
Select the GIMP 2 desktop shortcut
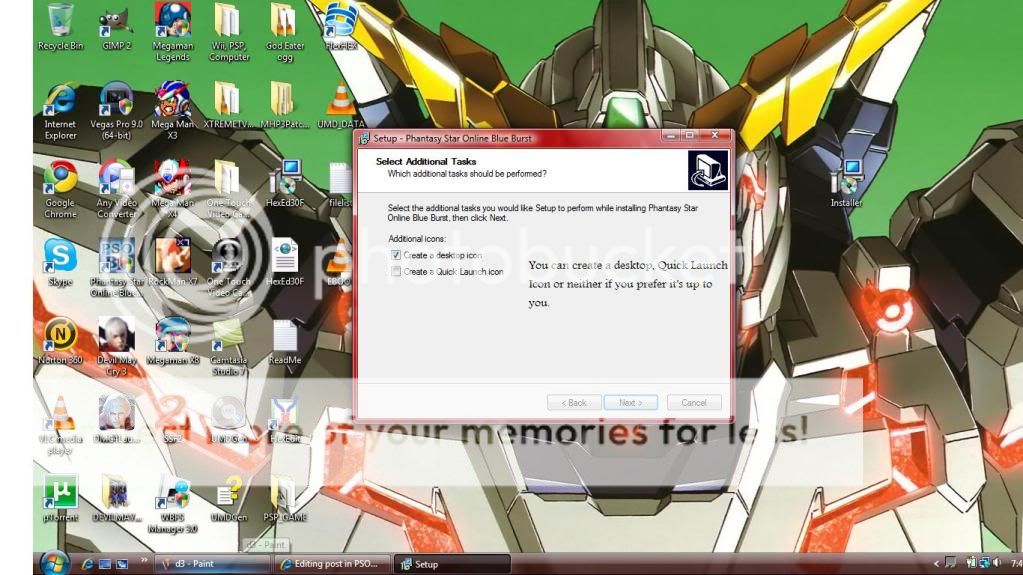(x=116, y=22)
